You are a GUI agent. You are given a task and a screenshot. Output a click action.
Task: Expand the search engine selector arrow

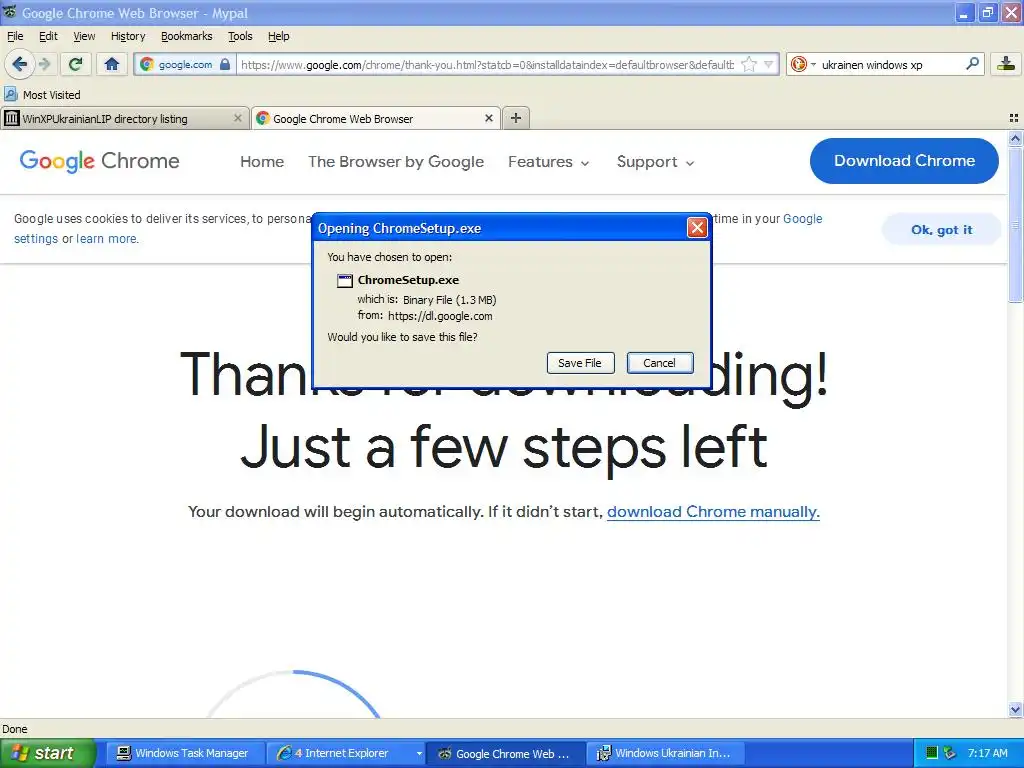pyautogui.click(x=813, y=64)
